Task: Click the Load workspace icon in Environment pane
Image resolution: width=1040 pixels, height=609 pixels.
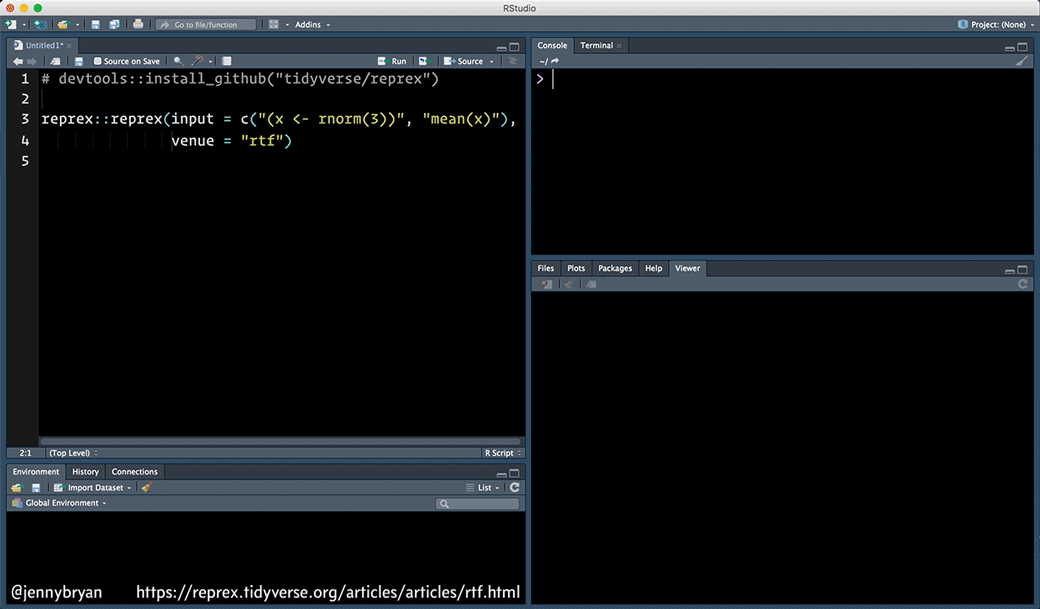Action: 17,488
